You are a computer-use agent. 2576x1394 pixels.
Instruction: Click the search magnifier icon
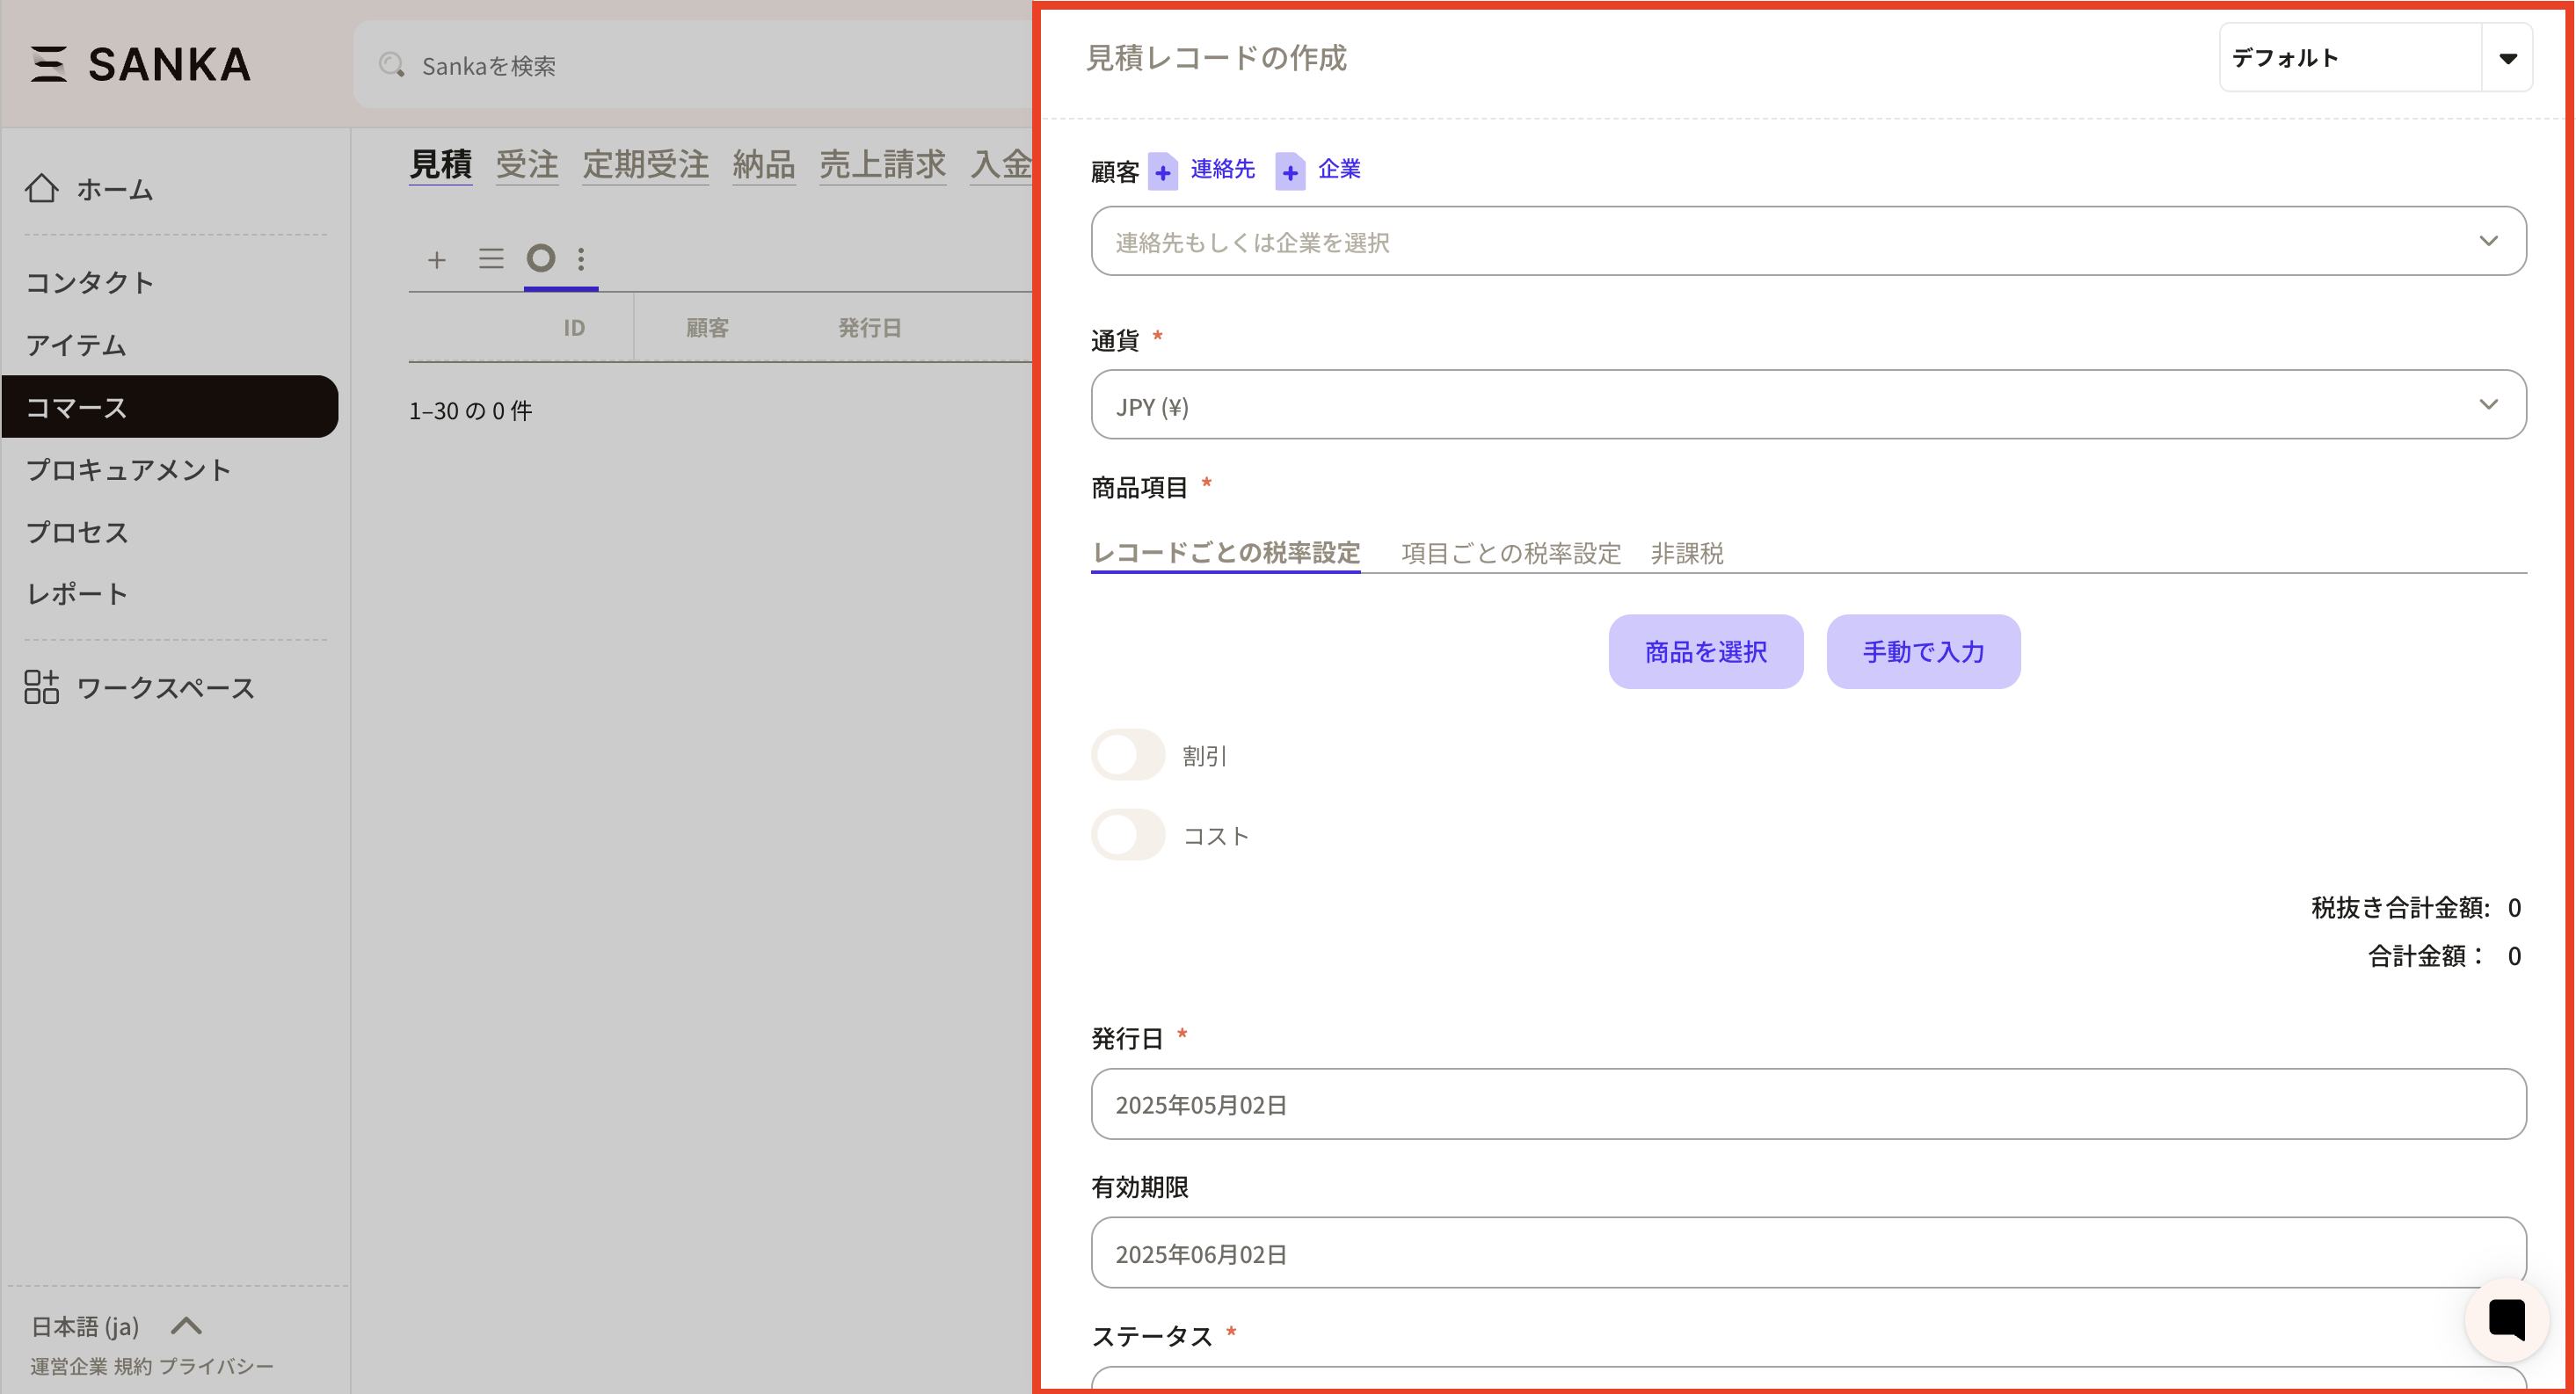391,66
